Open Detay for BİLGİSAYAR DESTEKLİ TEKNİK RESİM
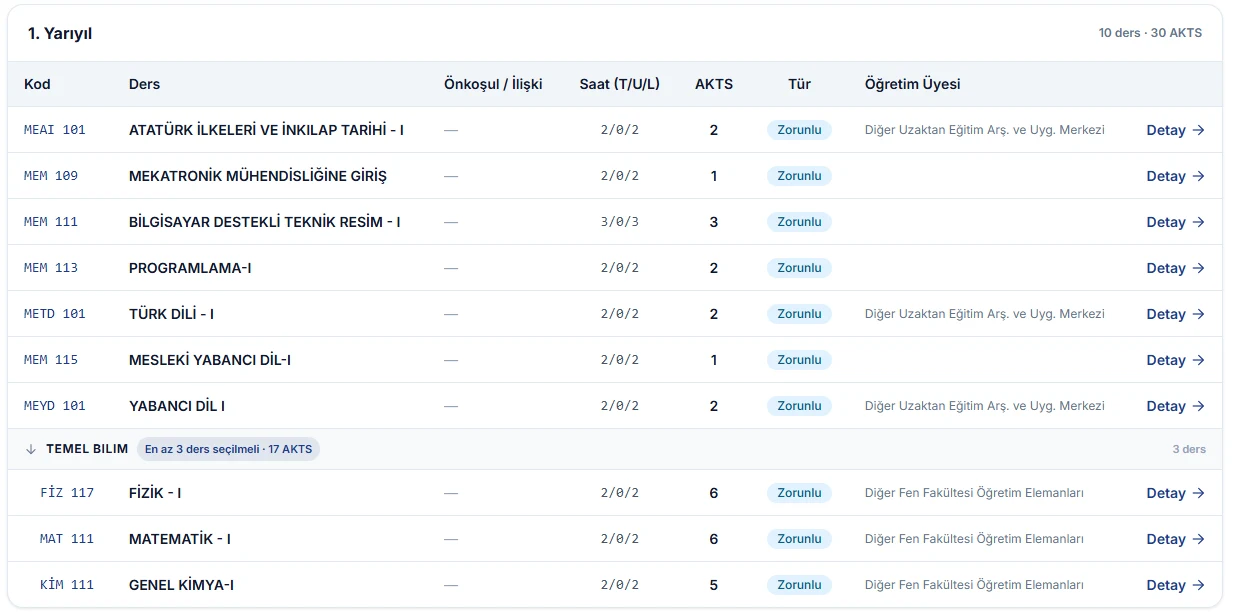The height and width of the screenshot is (612, 1234). 1175,222
